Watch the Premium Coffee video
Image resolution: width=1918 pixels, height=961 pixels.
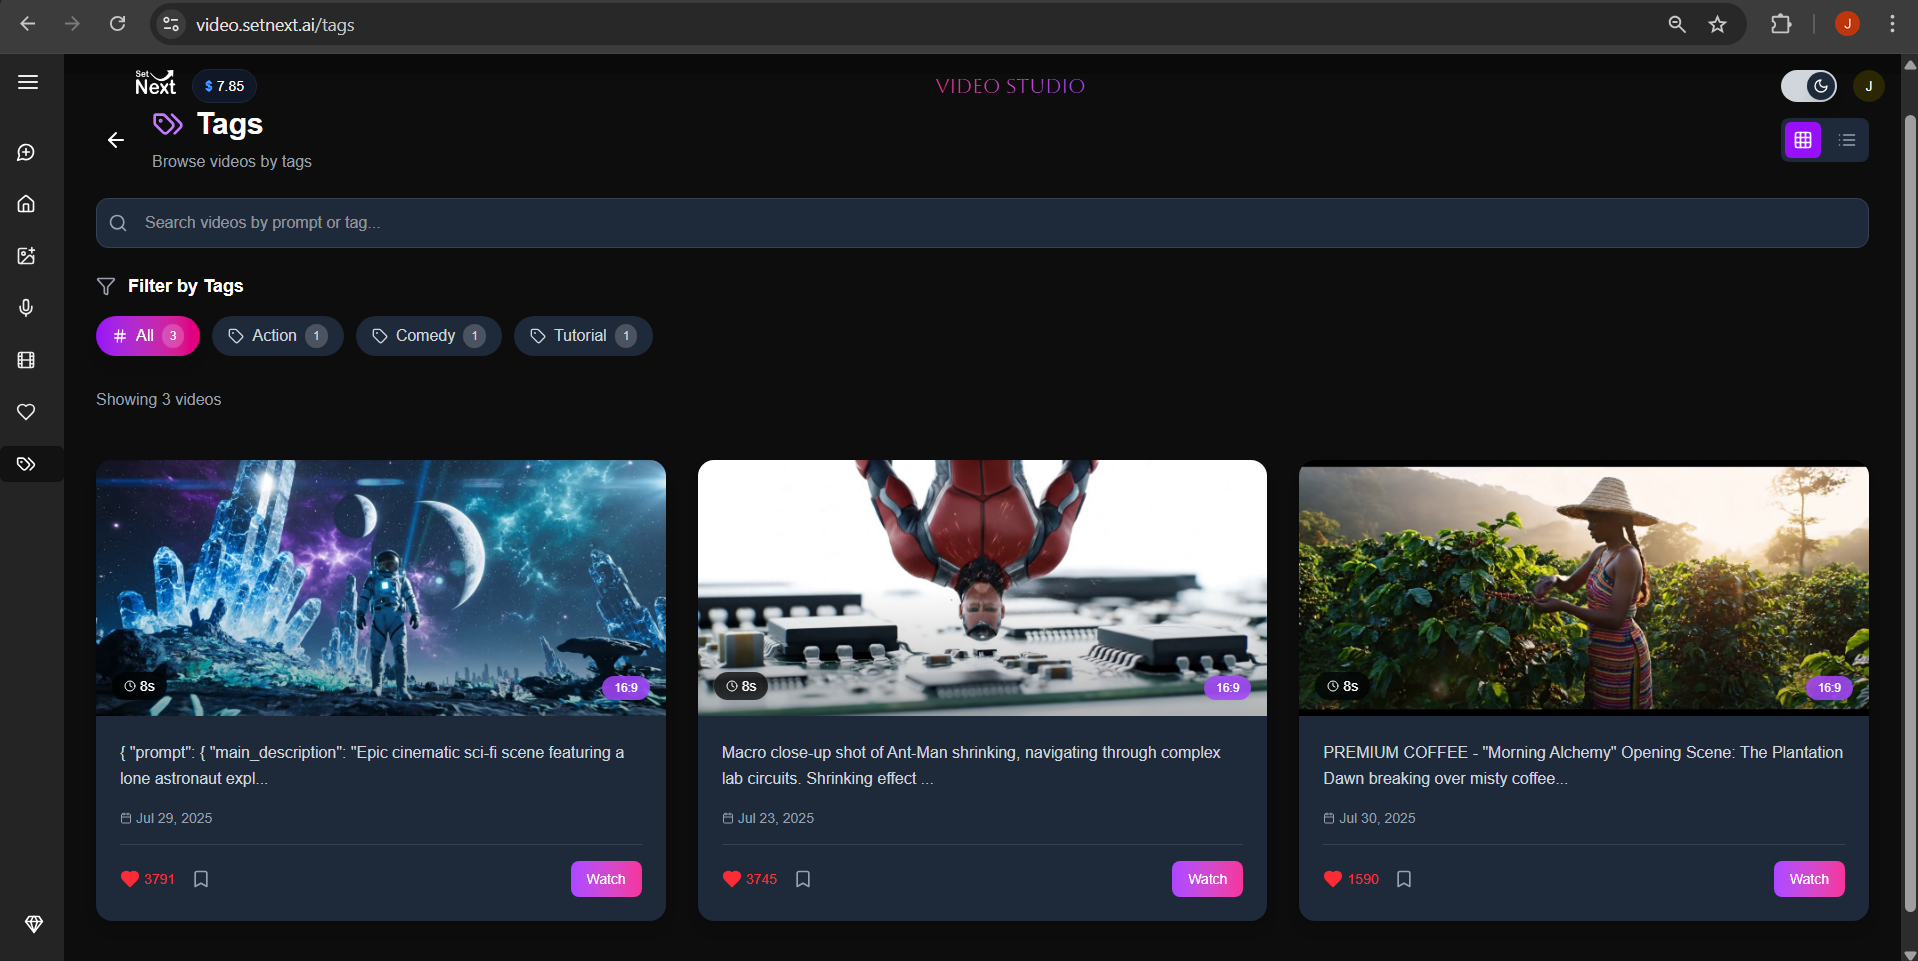tap(1808, 879)
